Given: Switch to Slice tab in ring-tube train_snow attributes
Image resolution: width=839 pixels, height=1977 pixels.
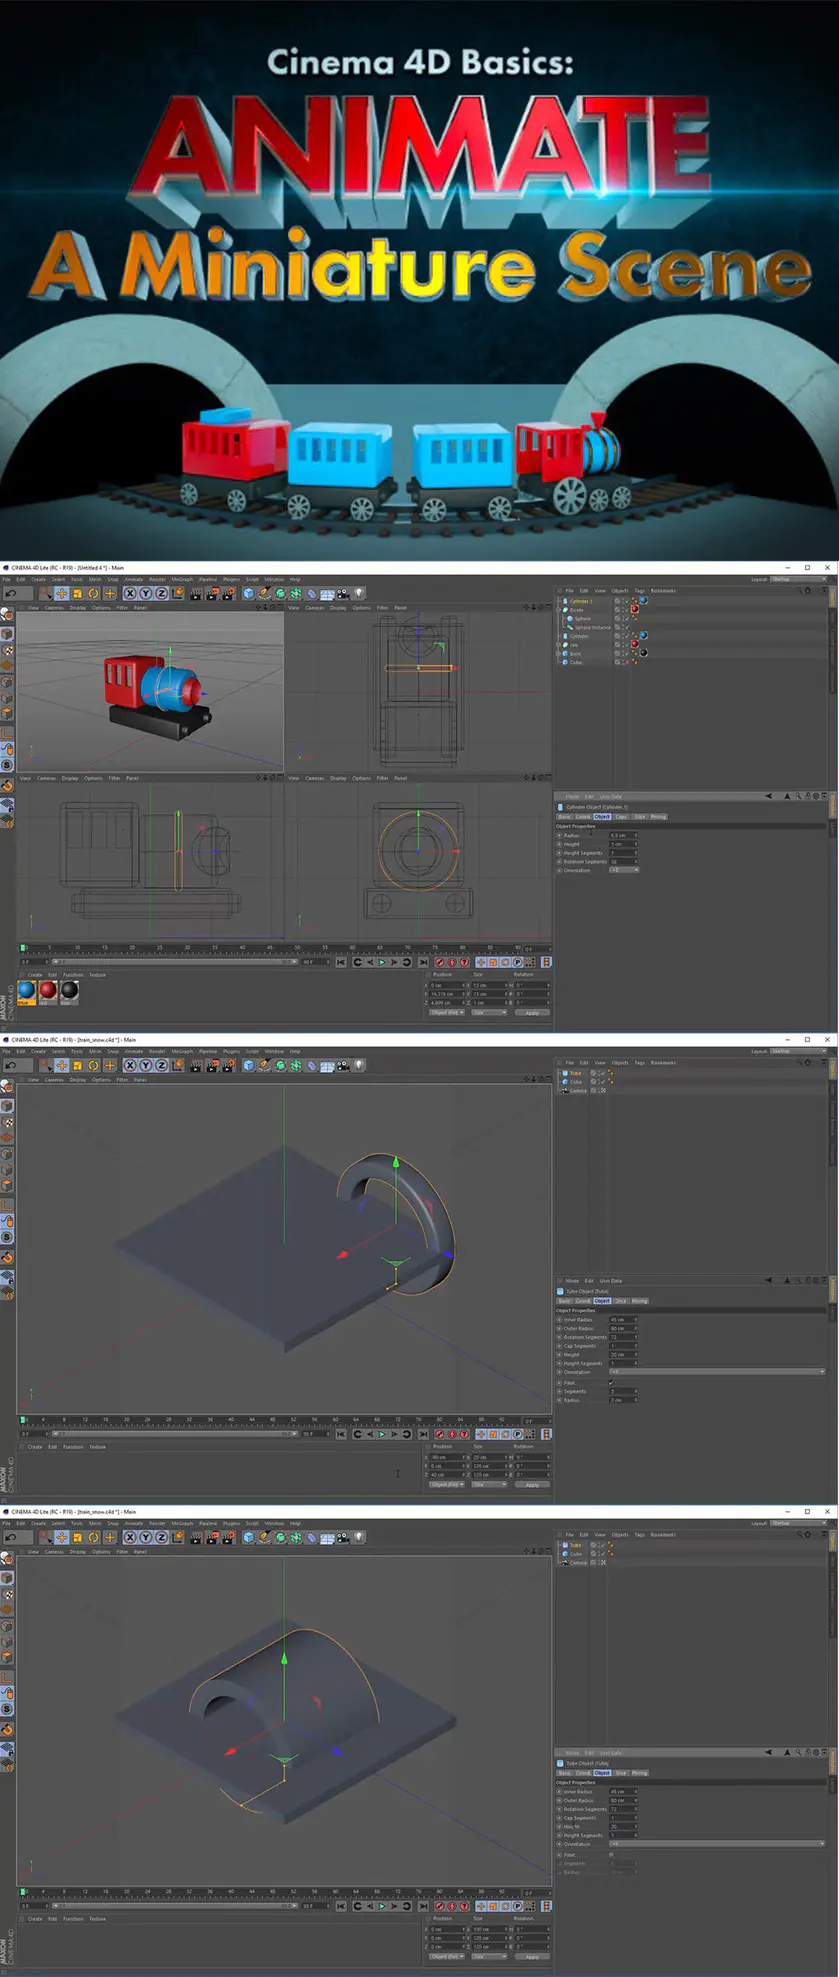Looking at the screenshot, I should pos(621,1301).
